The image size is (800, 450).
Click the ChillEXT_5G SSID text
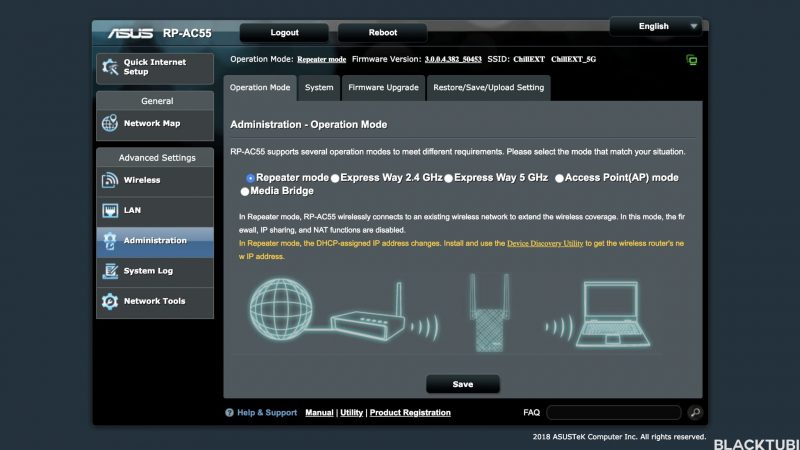[573, 60]
